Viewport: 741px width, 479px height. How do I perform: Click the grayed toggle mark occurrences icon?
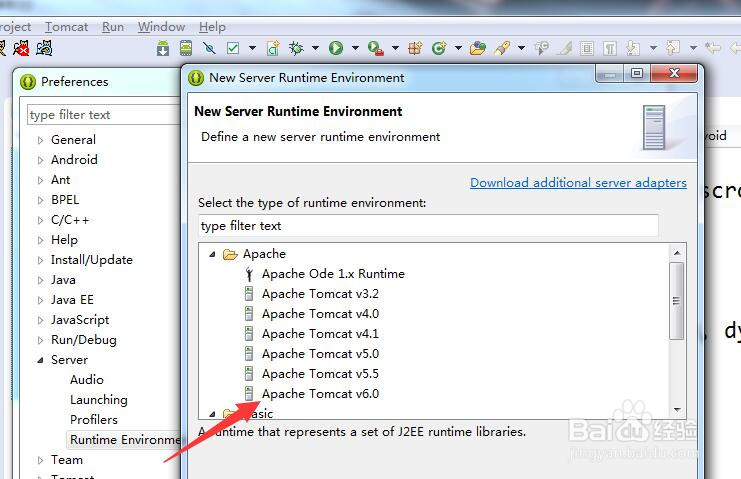[542, 48]
